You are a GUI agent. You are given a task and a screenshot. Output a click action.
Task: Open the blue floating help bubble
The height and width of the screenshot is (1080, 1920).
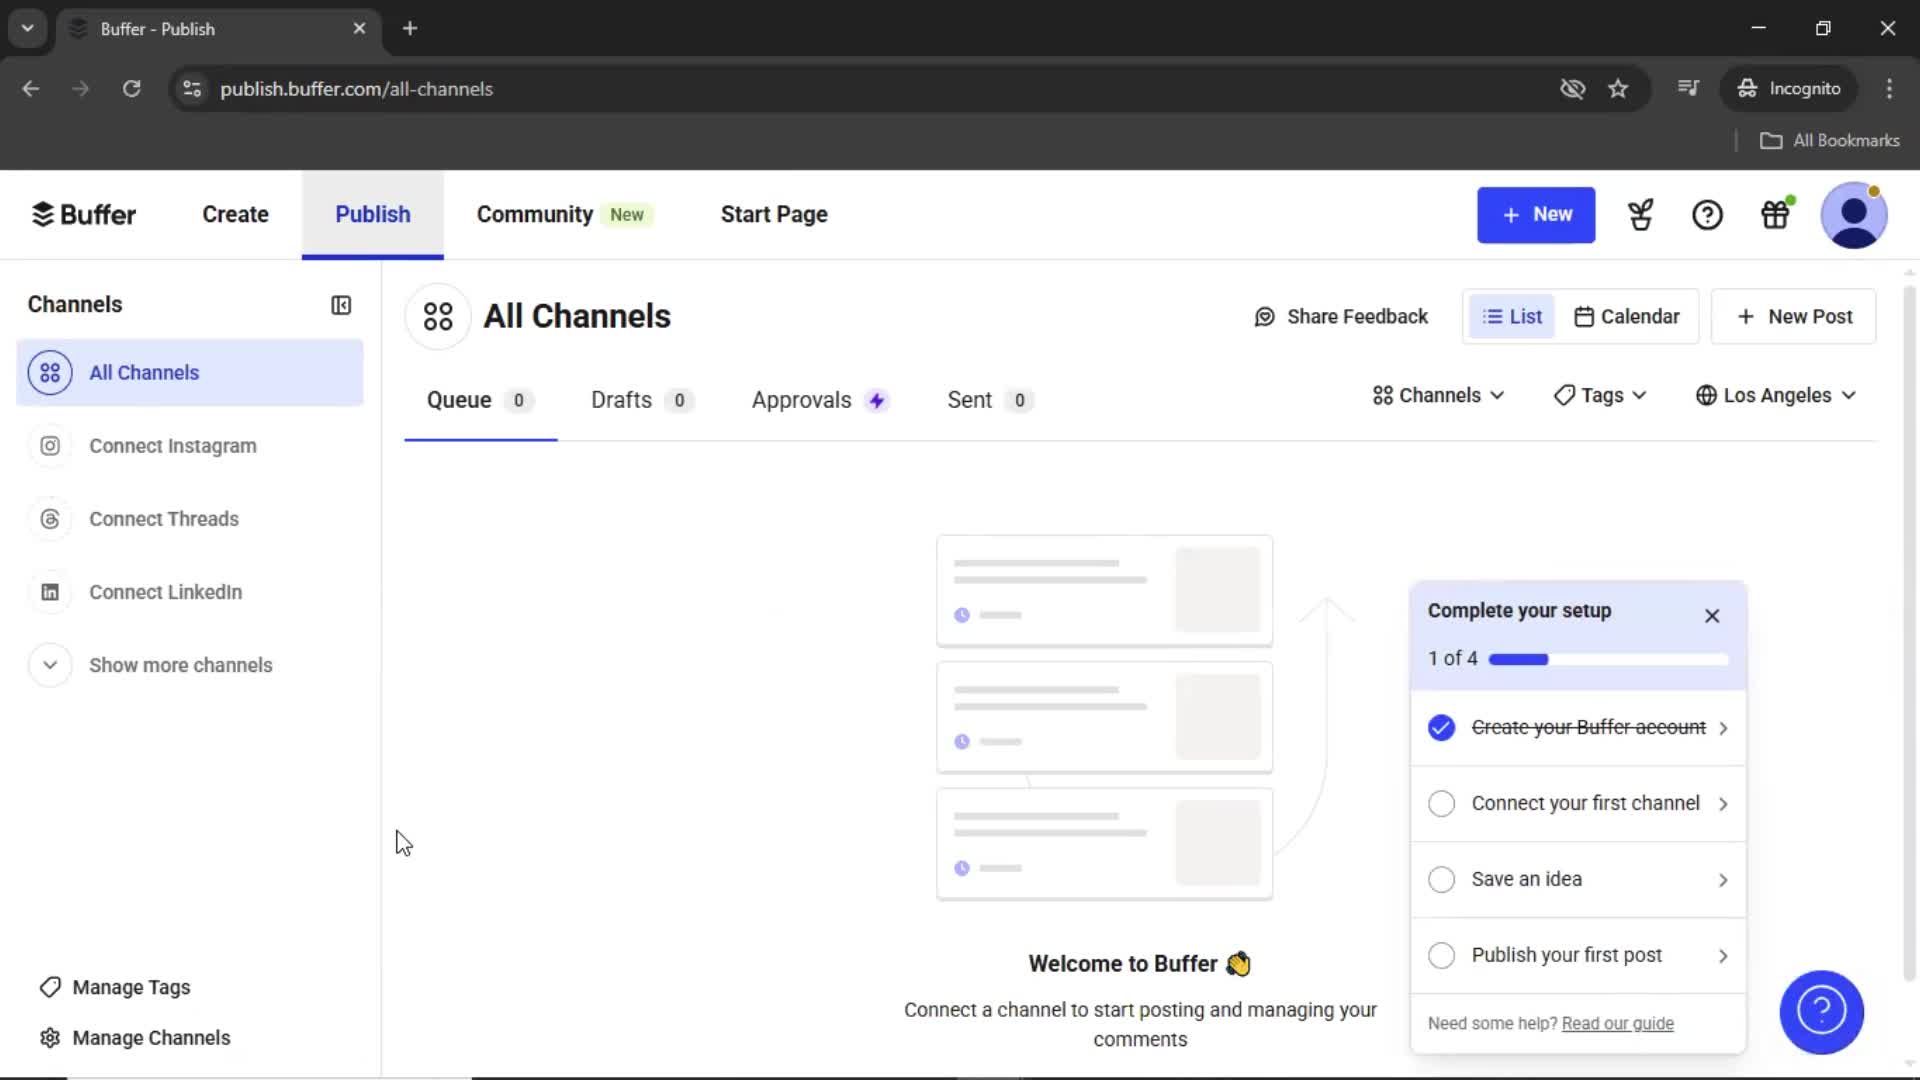pyautogui.click(x=1821, y=1012)
